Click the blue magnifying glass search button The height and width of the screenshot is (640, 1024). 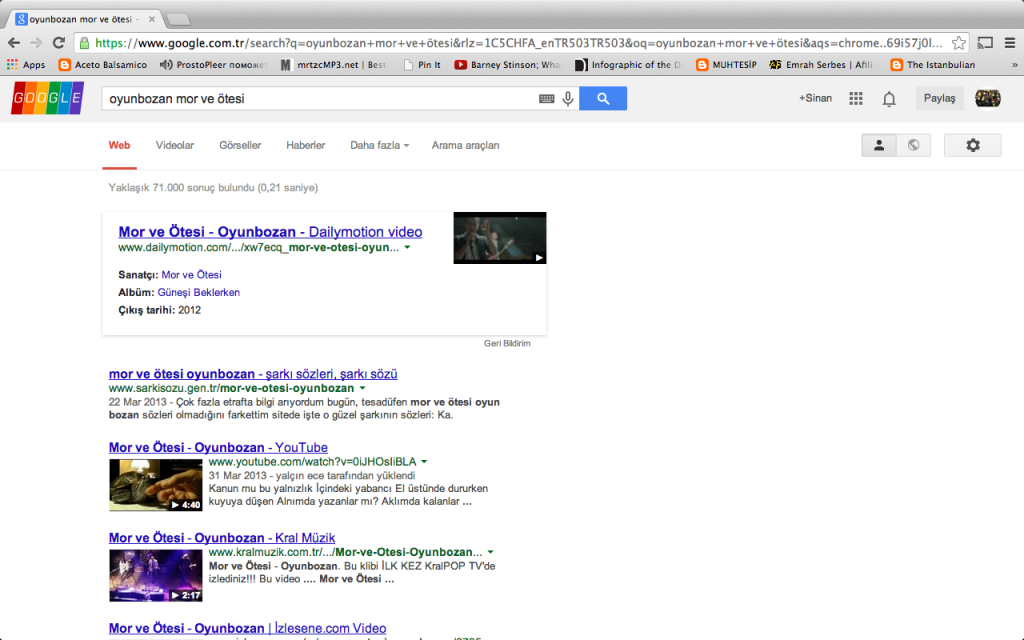pos(605,98)
